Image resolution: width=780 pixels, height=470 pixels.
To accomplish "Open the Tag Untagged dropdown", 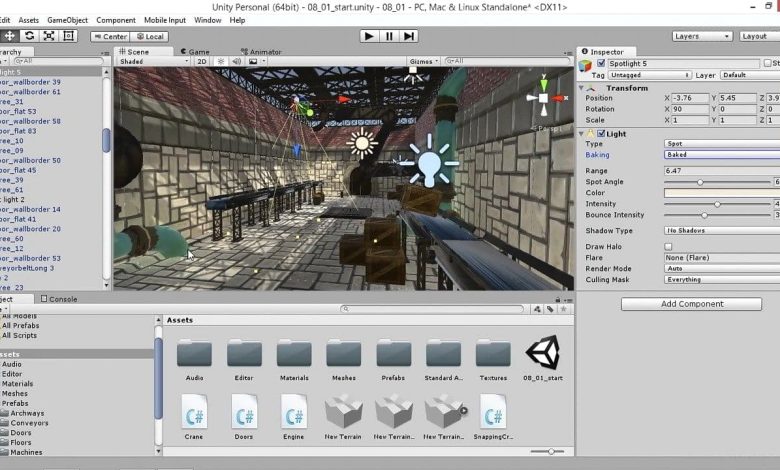I will coord(650,75).
